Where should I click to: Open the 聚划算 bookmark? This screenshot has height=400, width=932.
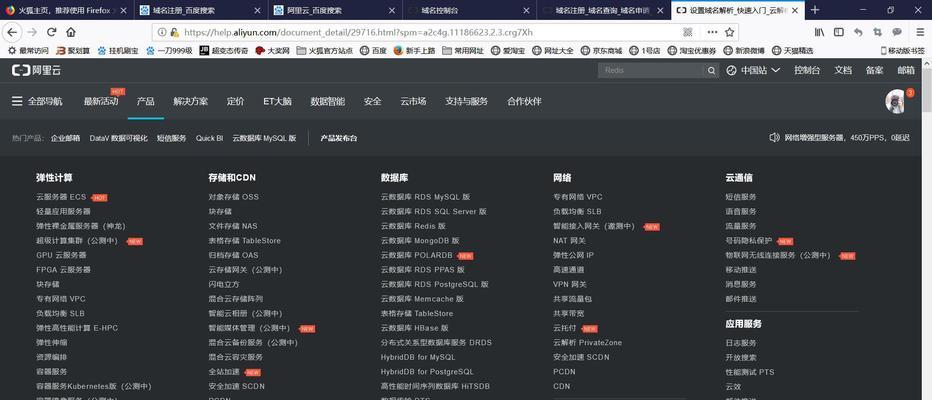coord(73,51)
